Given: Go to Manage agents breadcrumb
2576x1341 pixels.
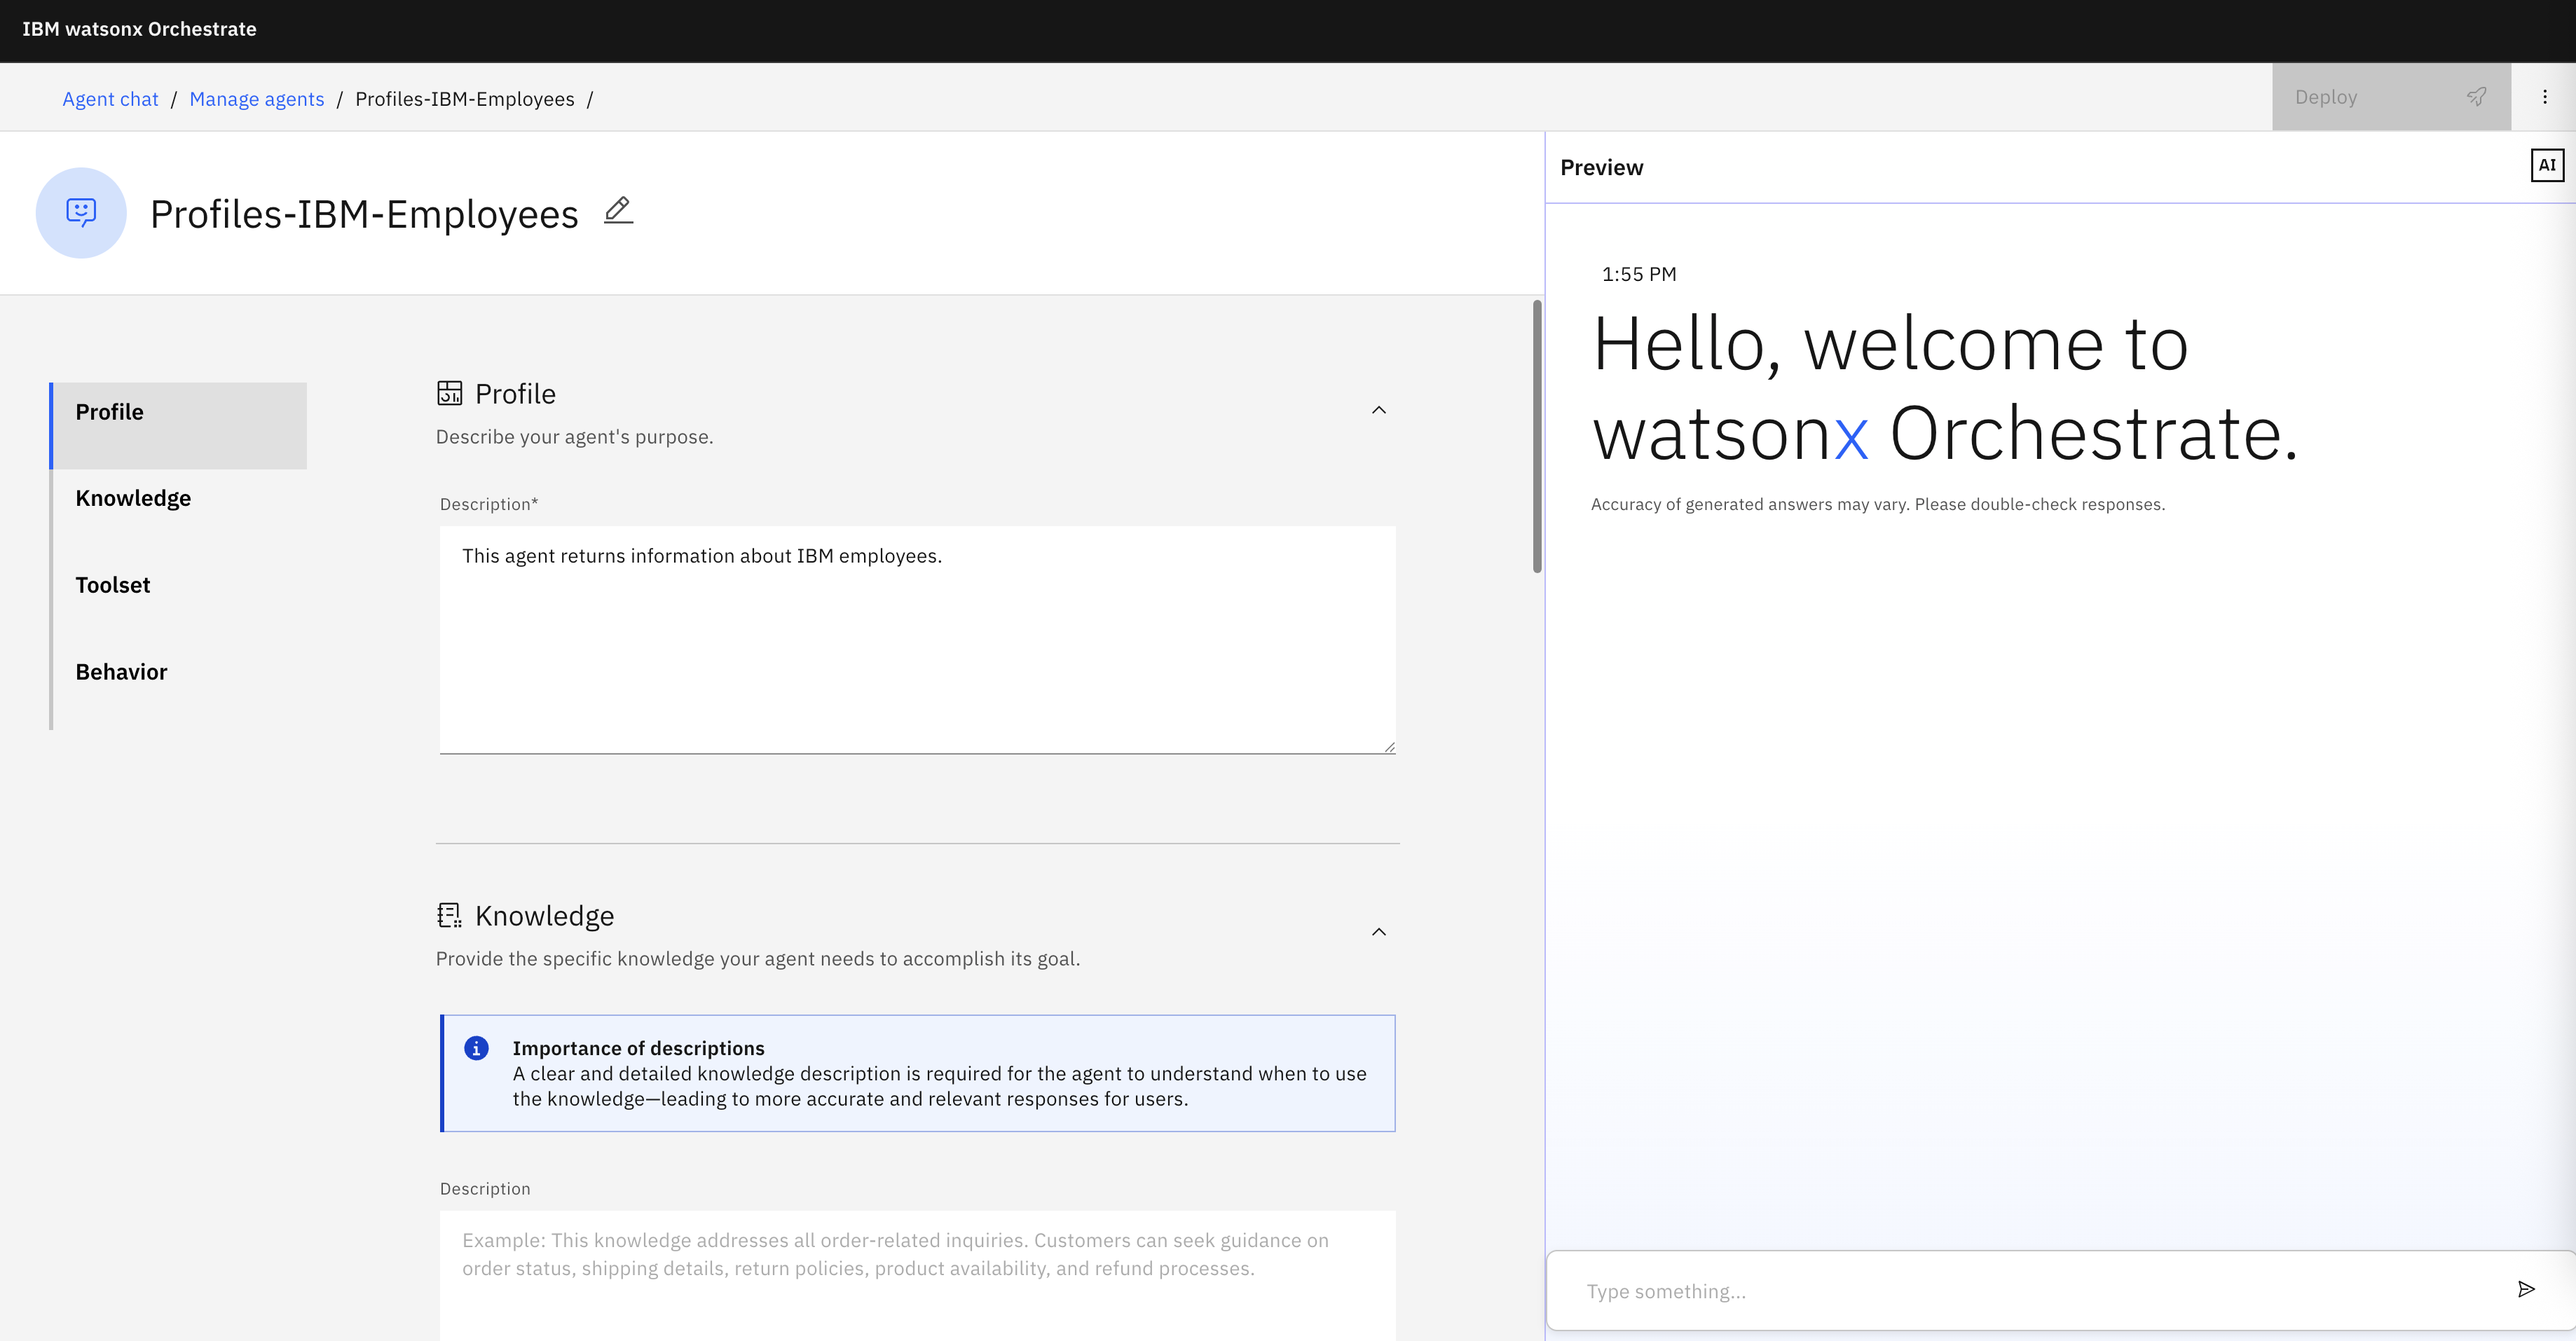Looking at the screenshot, I should (257, 99).
